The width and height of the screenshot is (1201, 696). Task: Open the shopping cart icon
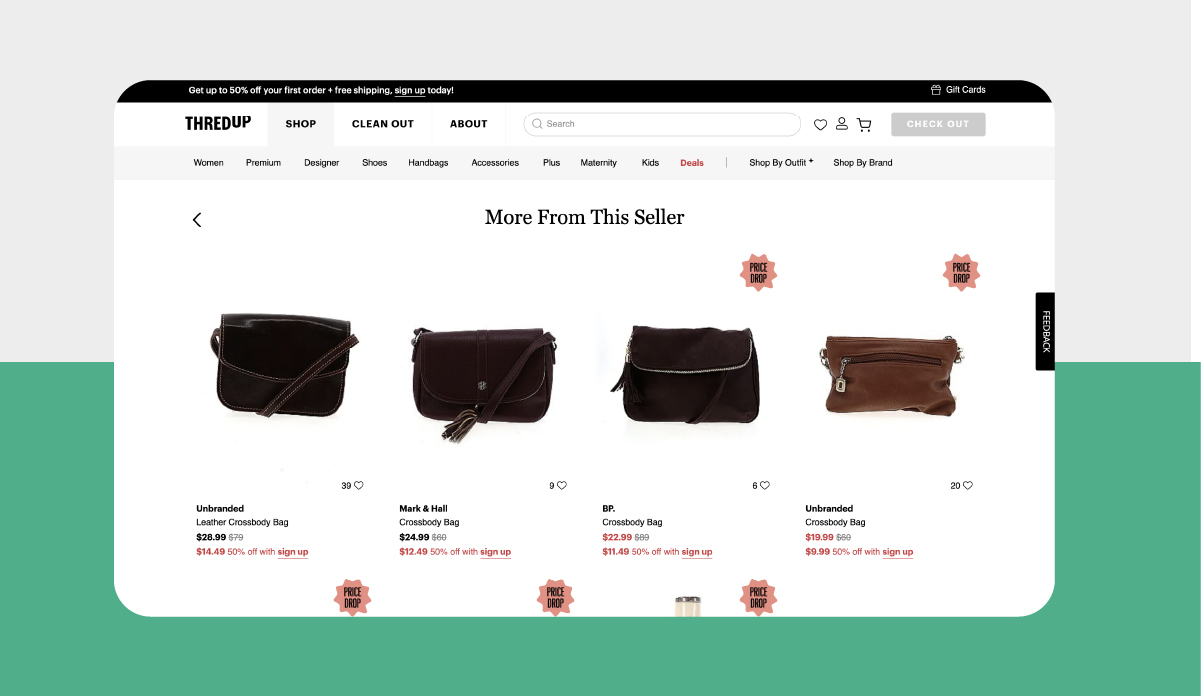864,125
